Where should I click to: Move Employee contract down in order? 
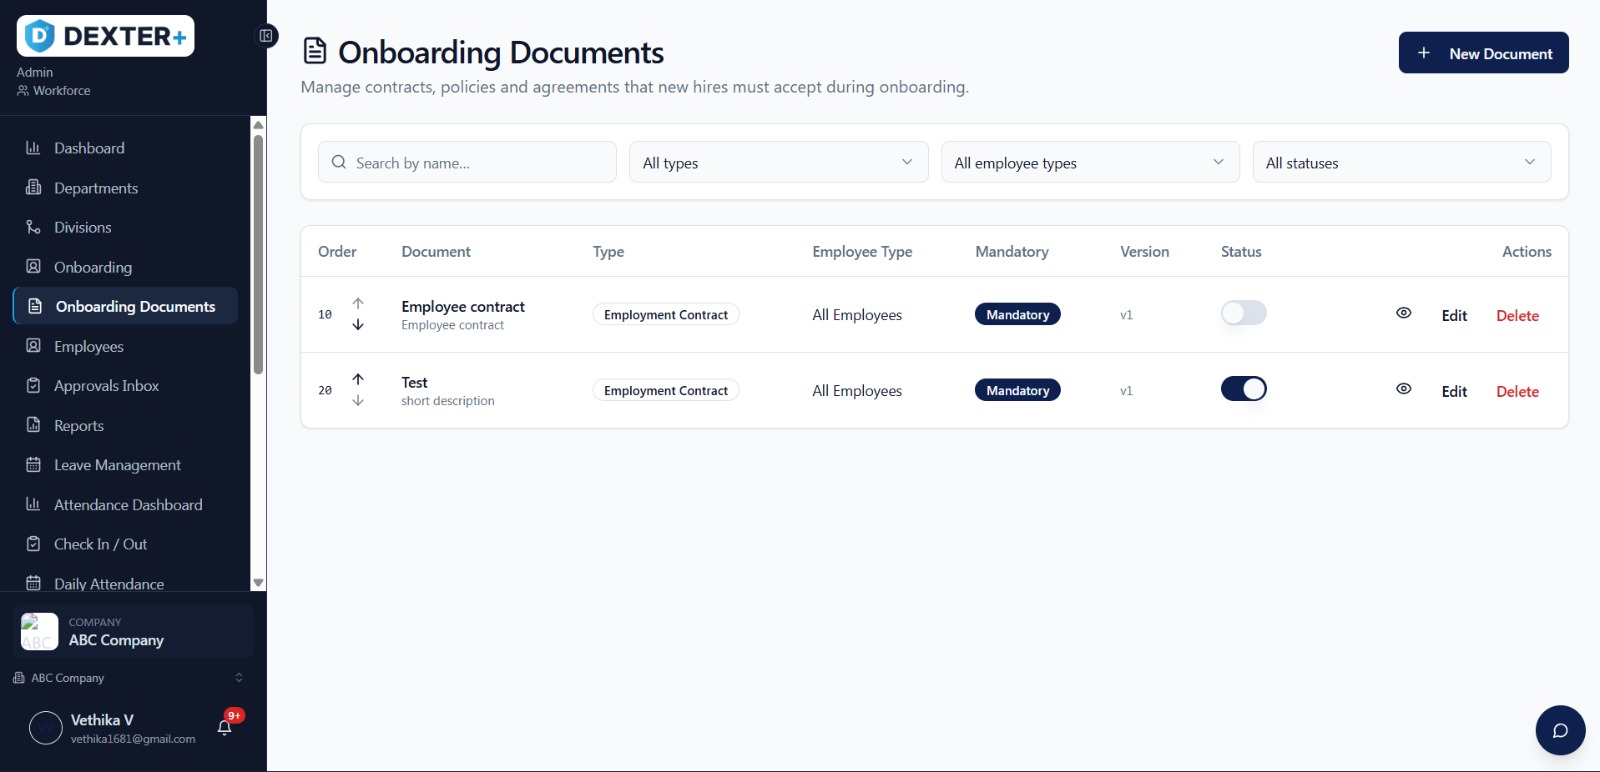[358, 325]
